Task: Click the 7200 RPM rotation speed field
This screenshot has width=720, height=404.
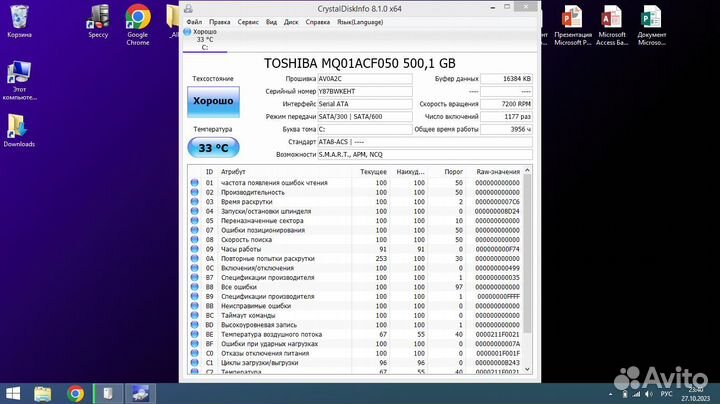Action: pyautogui.click(x=506, y=104)
